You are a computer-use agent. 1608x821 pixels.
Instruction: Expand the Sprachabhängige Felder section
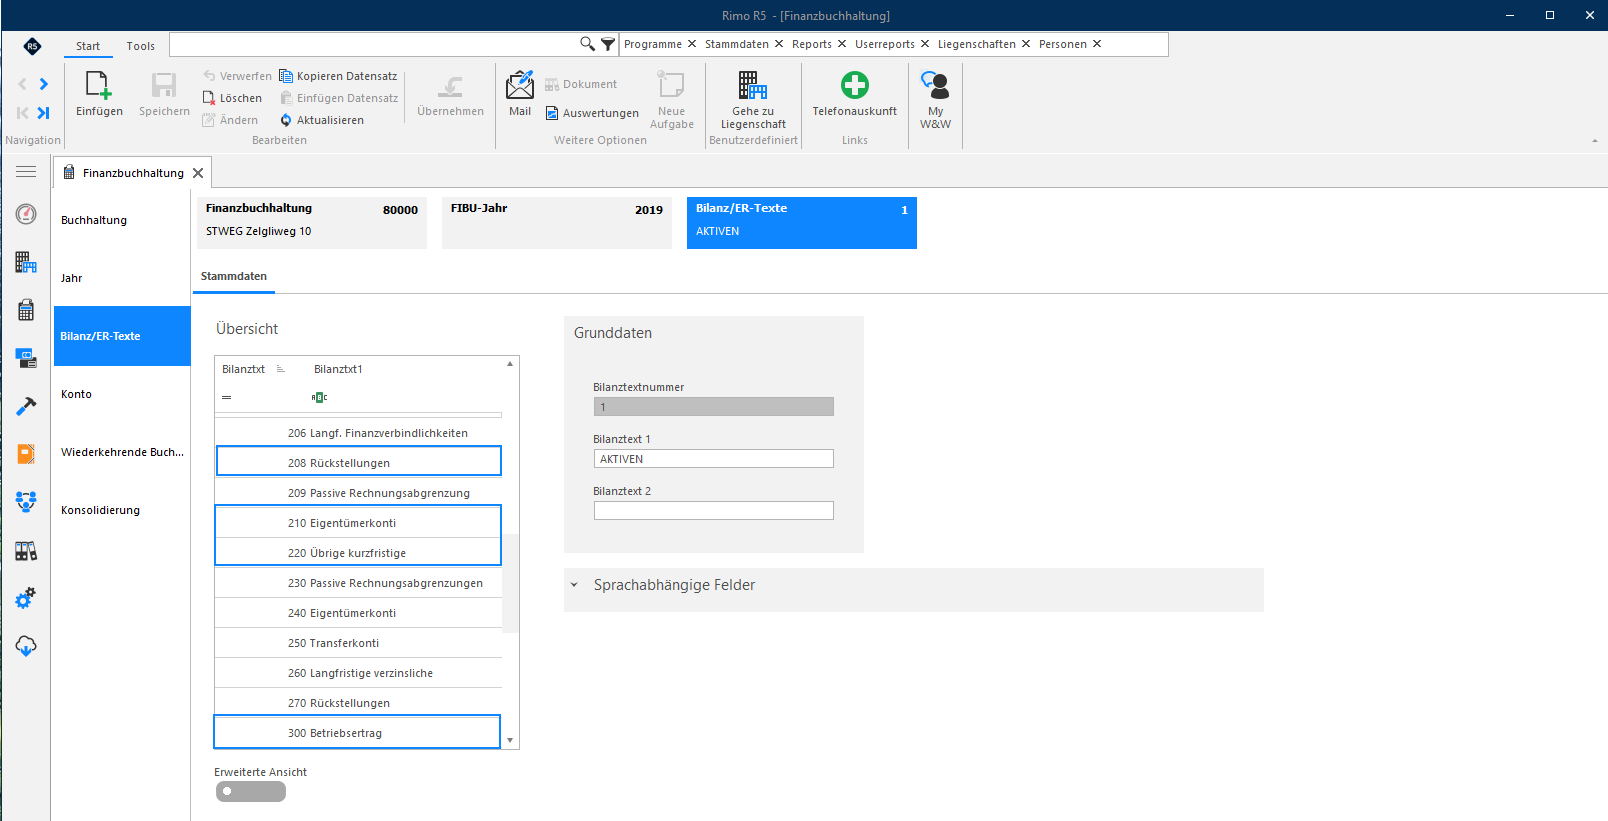574,585
